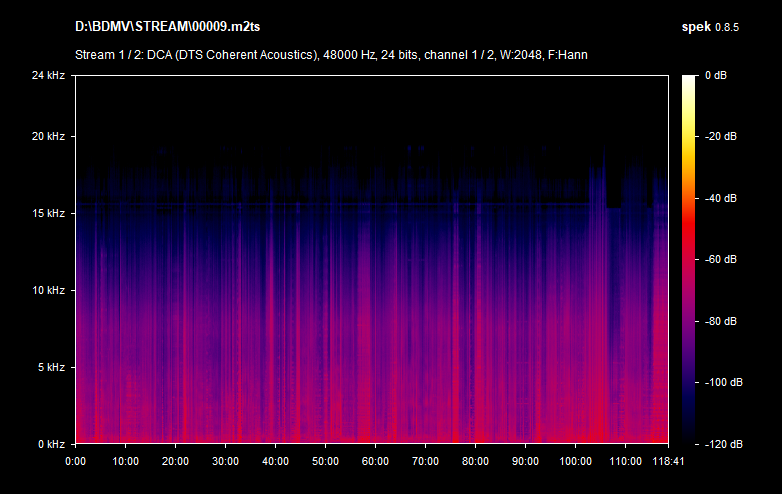Select the DTS stream info text line
Viewport: 782px width, 494px height.
pos(331,54)
